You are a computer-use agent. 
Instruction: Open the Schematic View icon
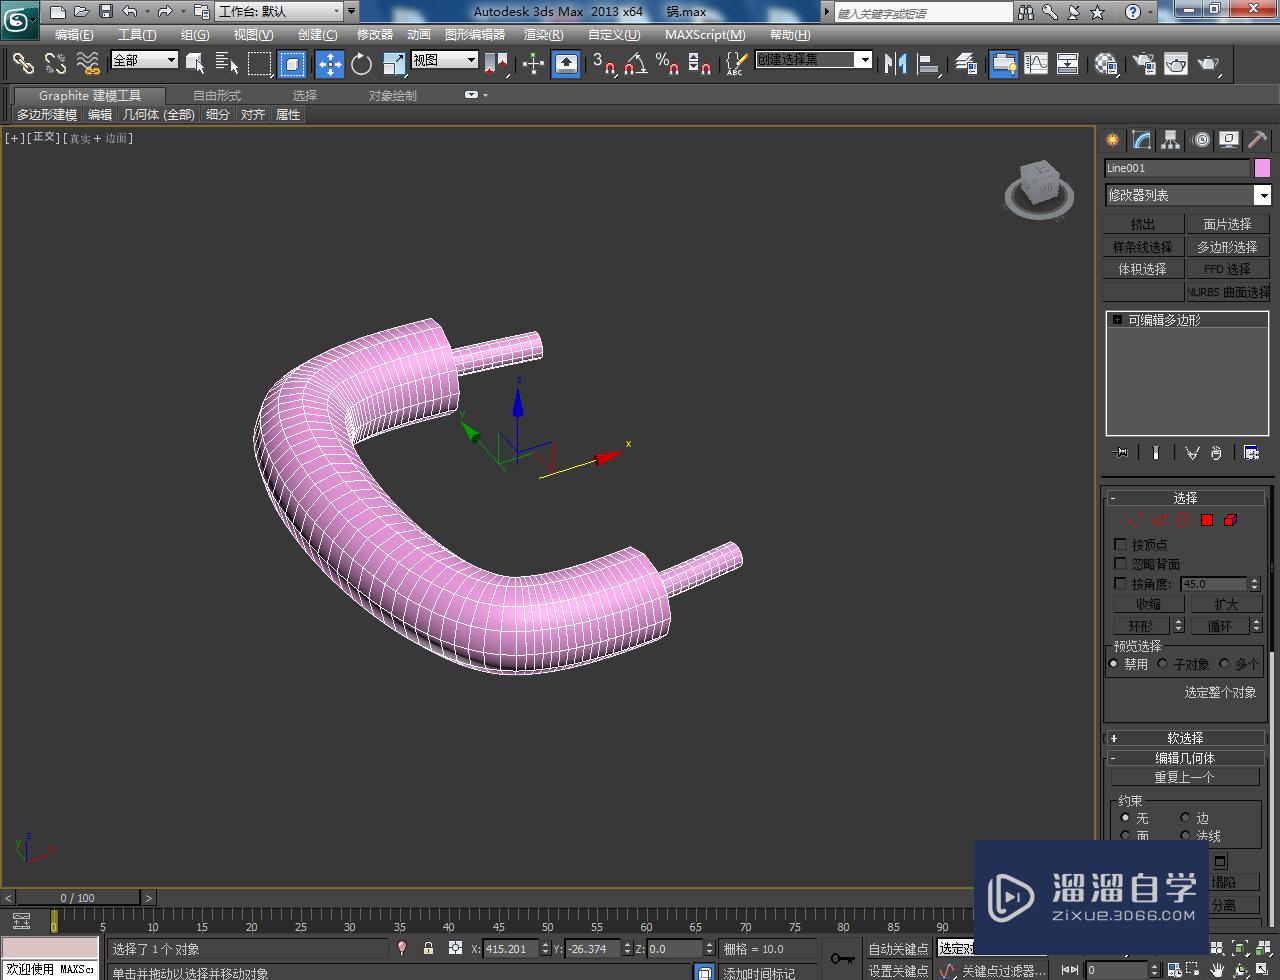click(x=1068, y=64)
